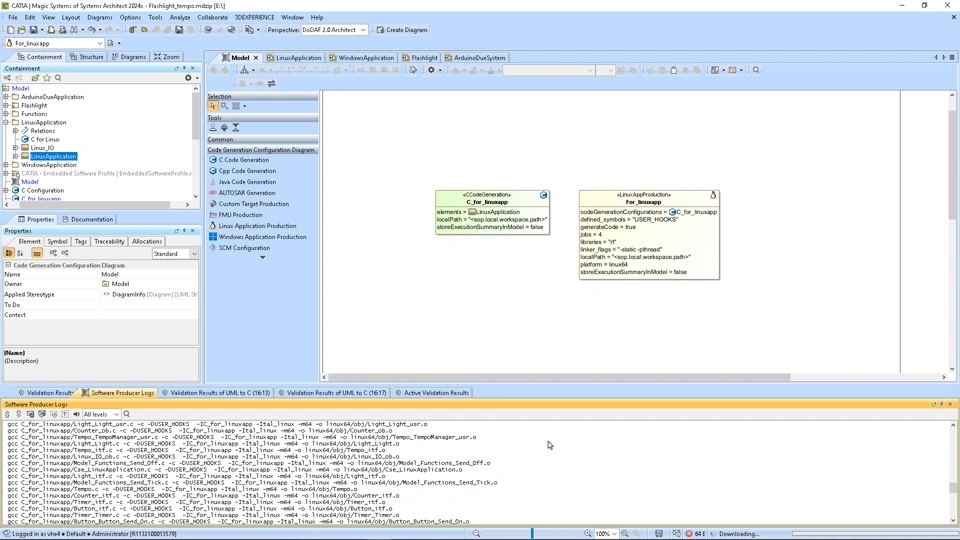
Task: Expand more palette tools arrow below SCM Configuration
Action: [263, 257]
